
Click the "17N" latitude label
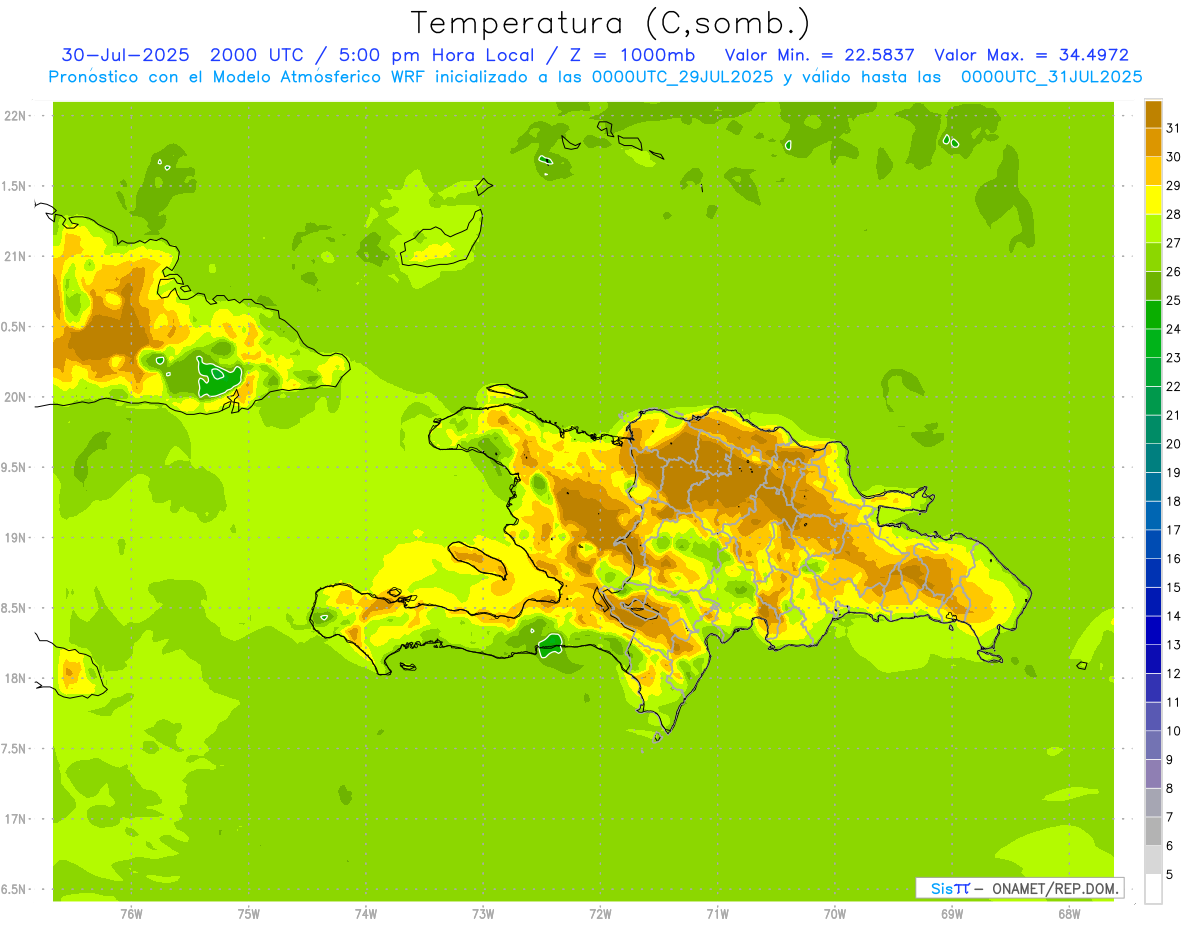16,819
